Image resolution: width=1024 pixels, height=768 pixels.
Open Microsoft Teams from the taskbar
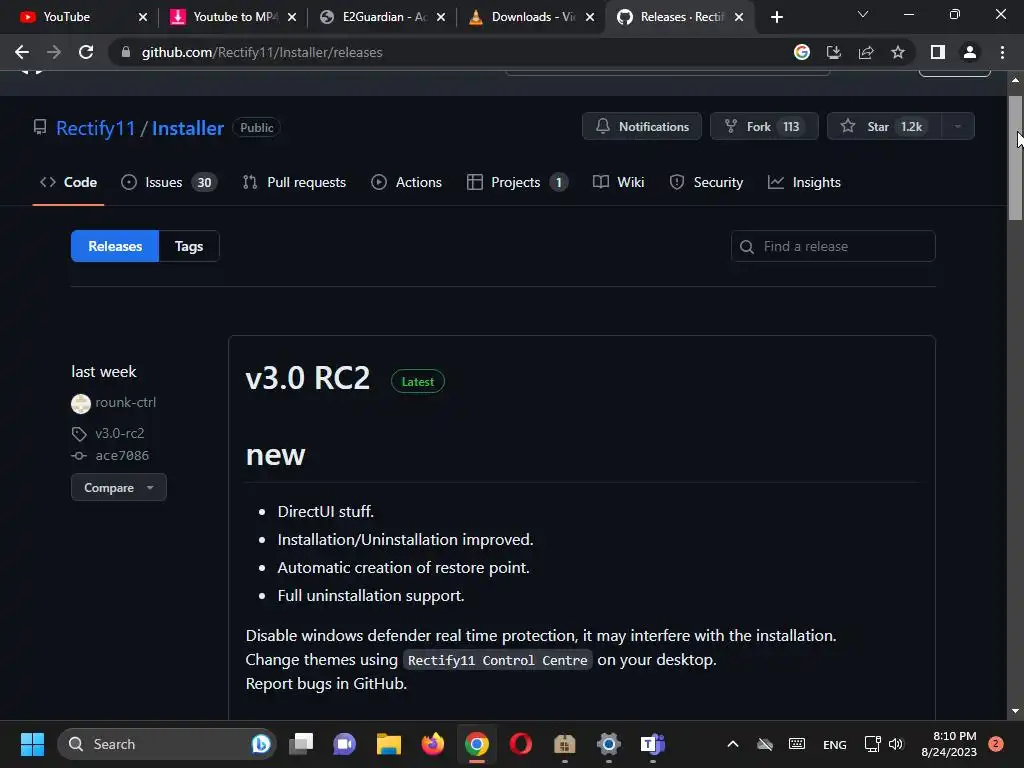(x=652, y=744)
